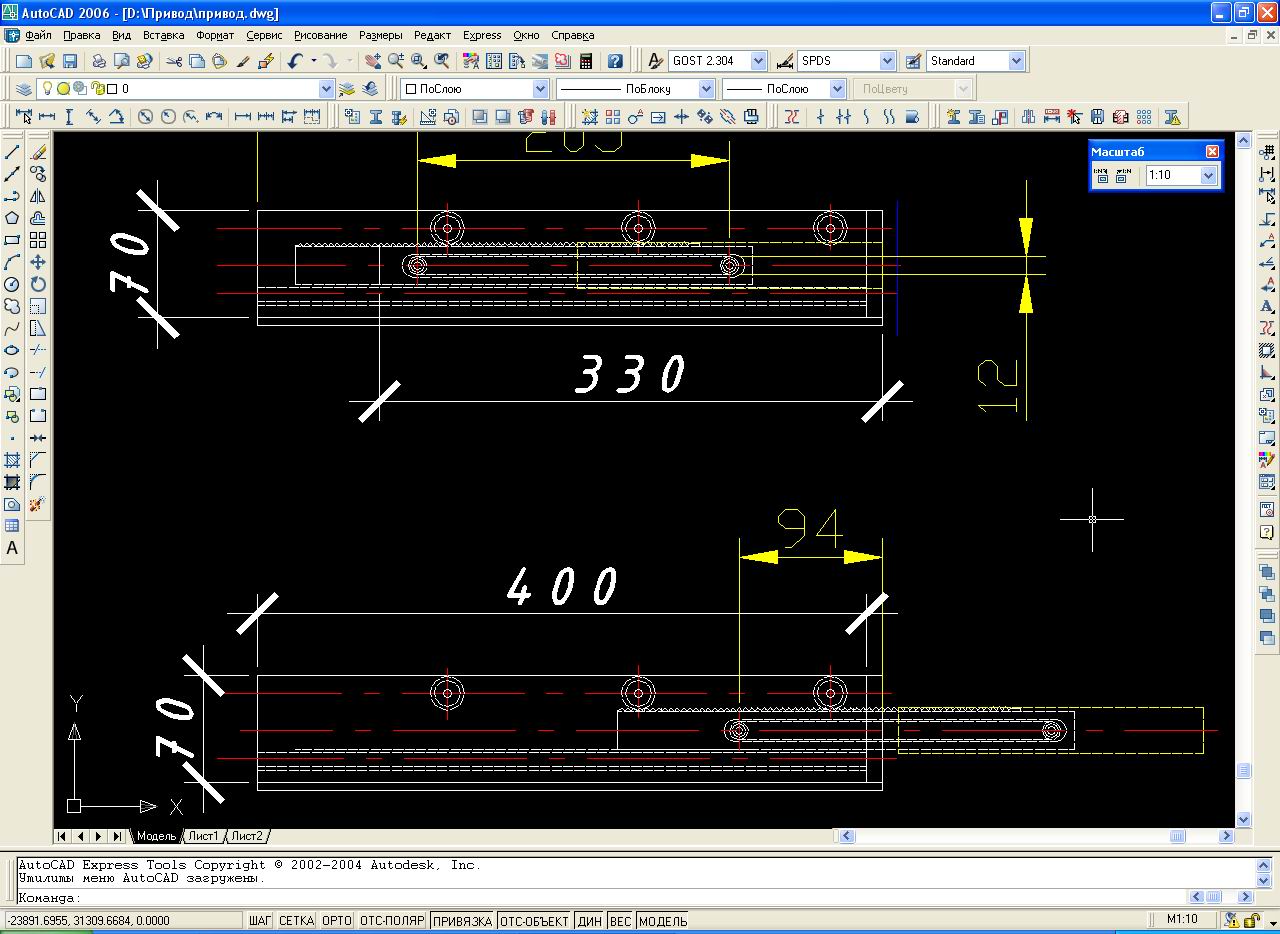Click the МОДЕЛЬ status bar button
This screenshot has height=934, width=1280.
click(662, 920)
